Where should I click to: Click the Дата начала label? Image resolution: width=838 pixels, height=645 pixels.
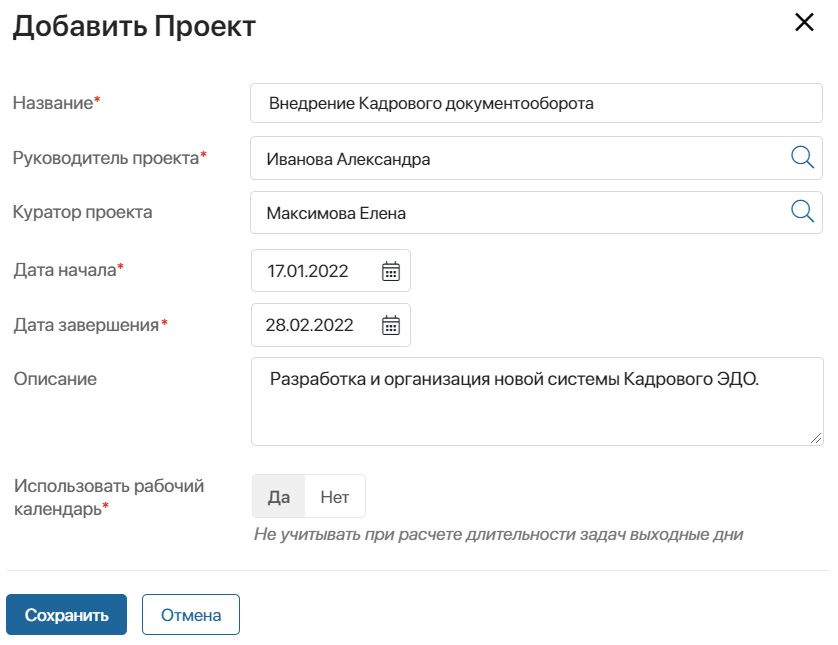[68, 270]
